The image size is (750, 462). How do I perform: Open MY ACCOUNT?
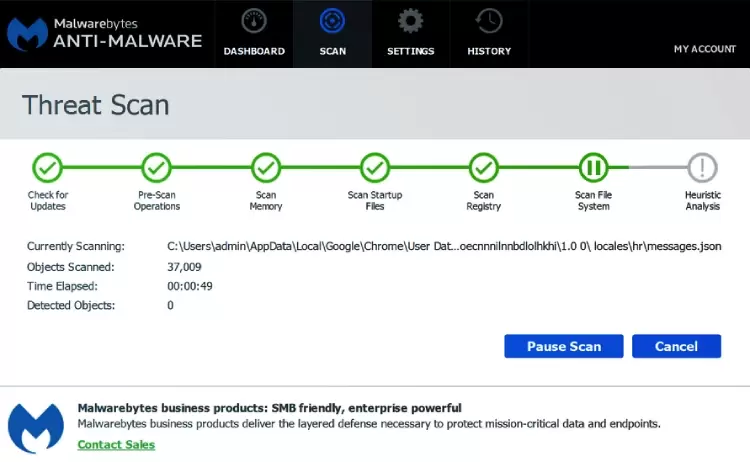click(705, 49)
